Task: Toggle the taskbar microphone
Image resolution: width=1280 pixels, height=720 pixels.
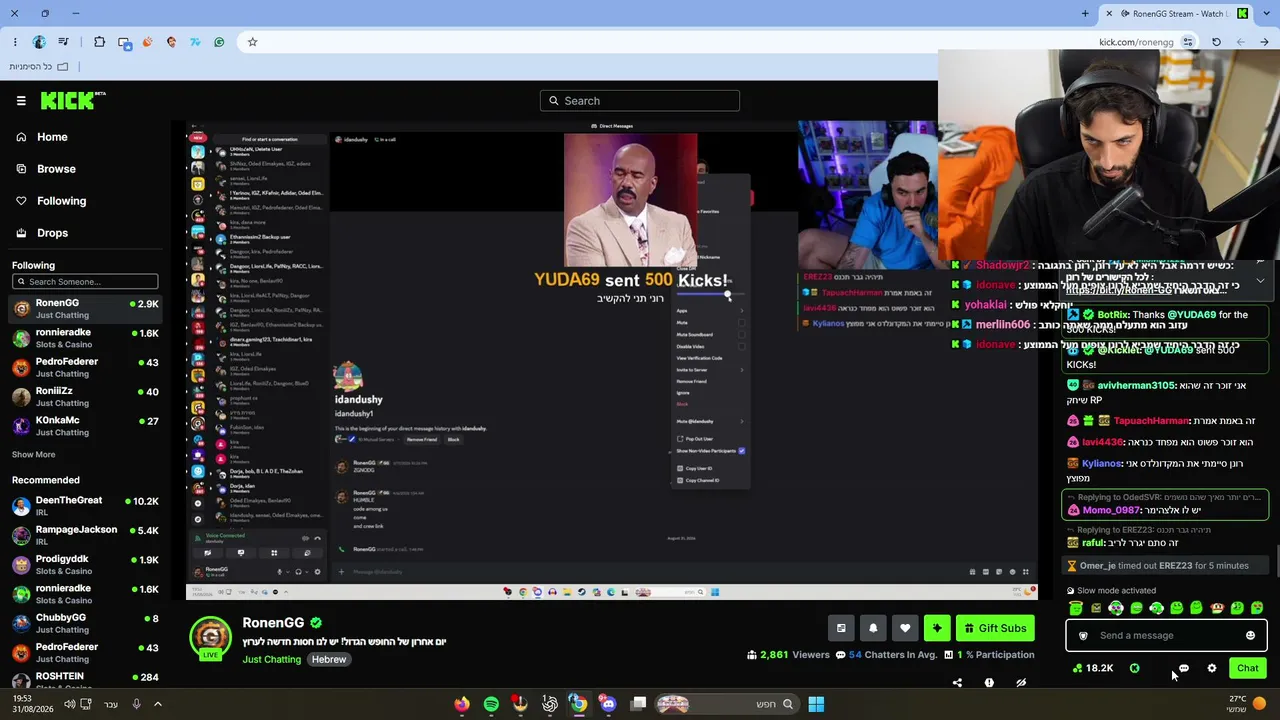Action: click(x=136, y=704)
